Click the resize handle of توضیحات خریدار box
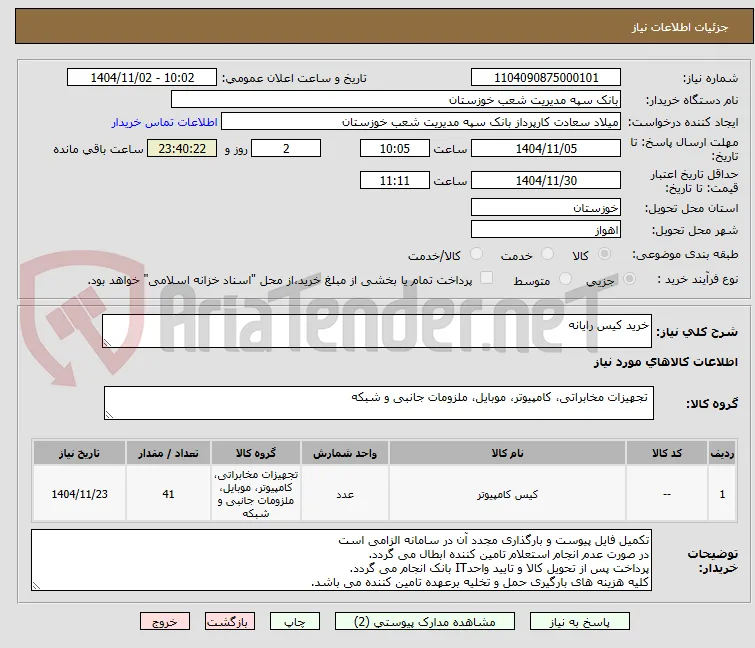The image size is (755, 648). tap(36, 585)
